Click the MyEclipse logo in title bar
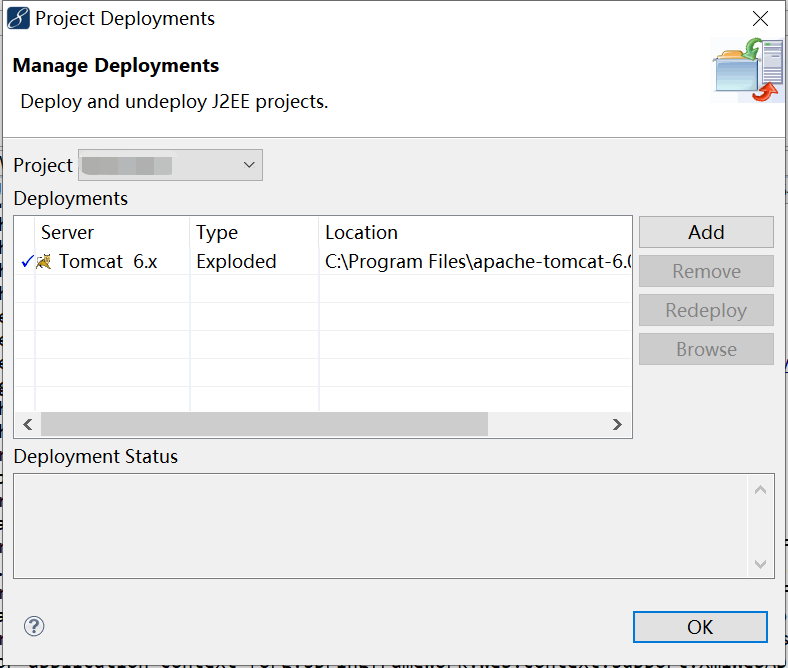This screenshot has height=668, width=788. (x=18, y=19)
